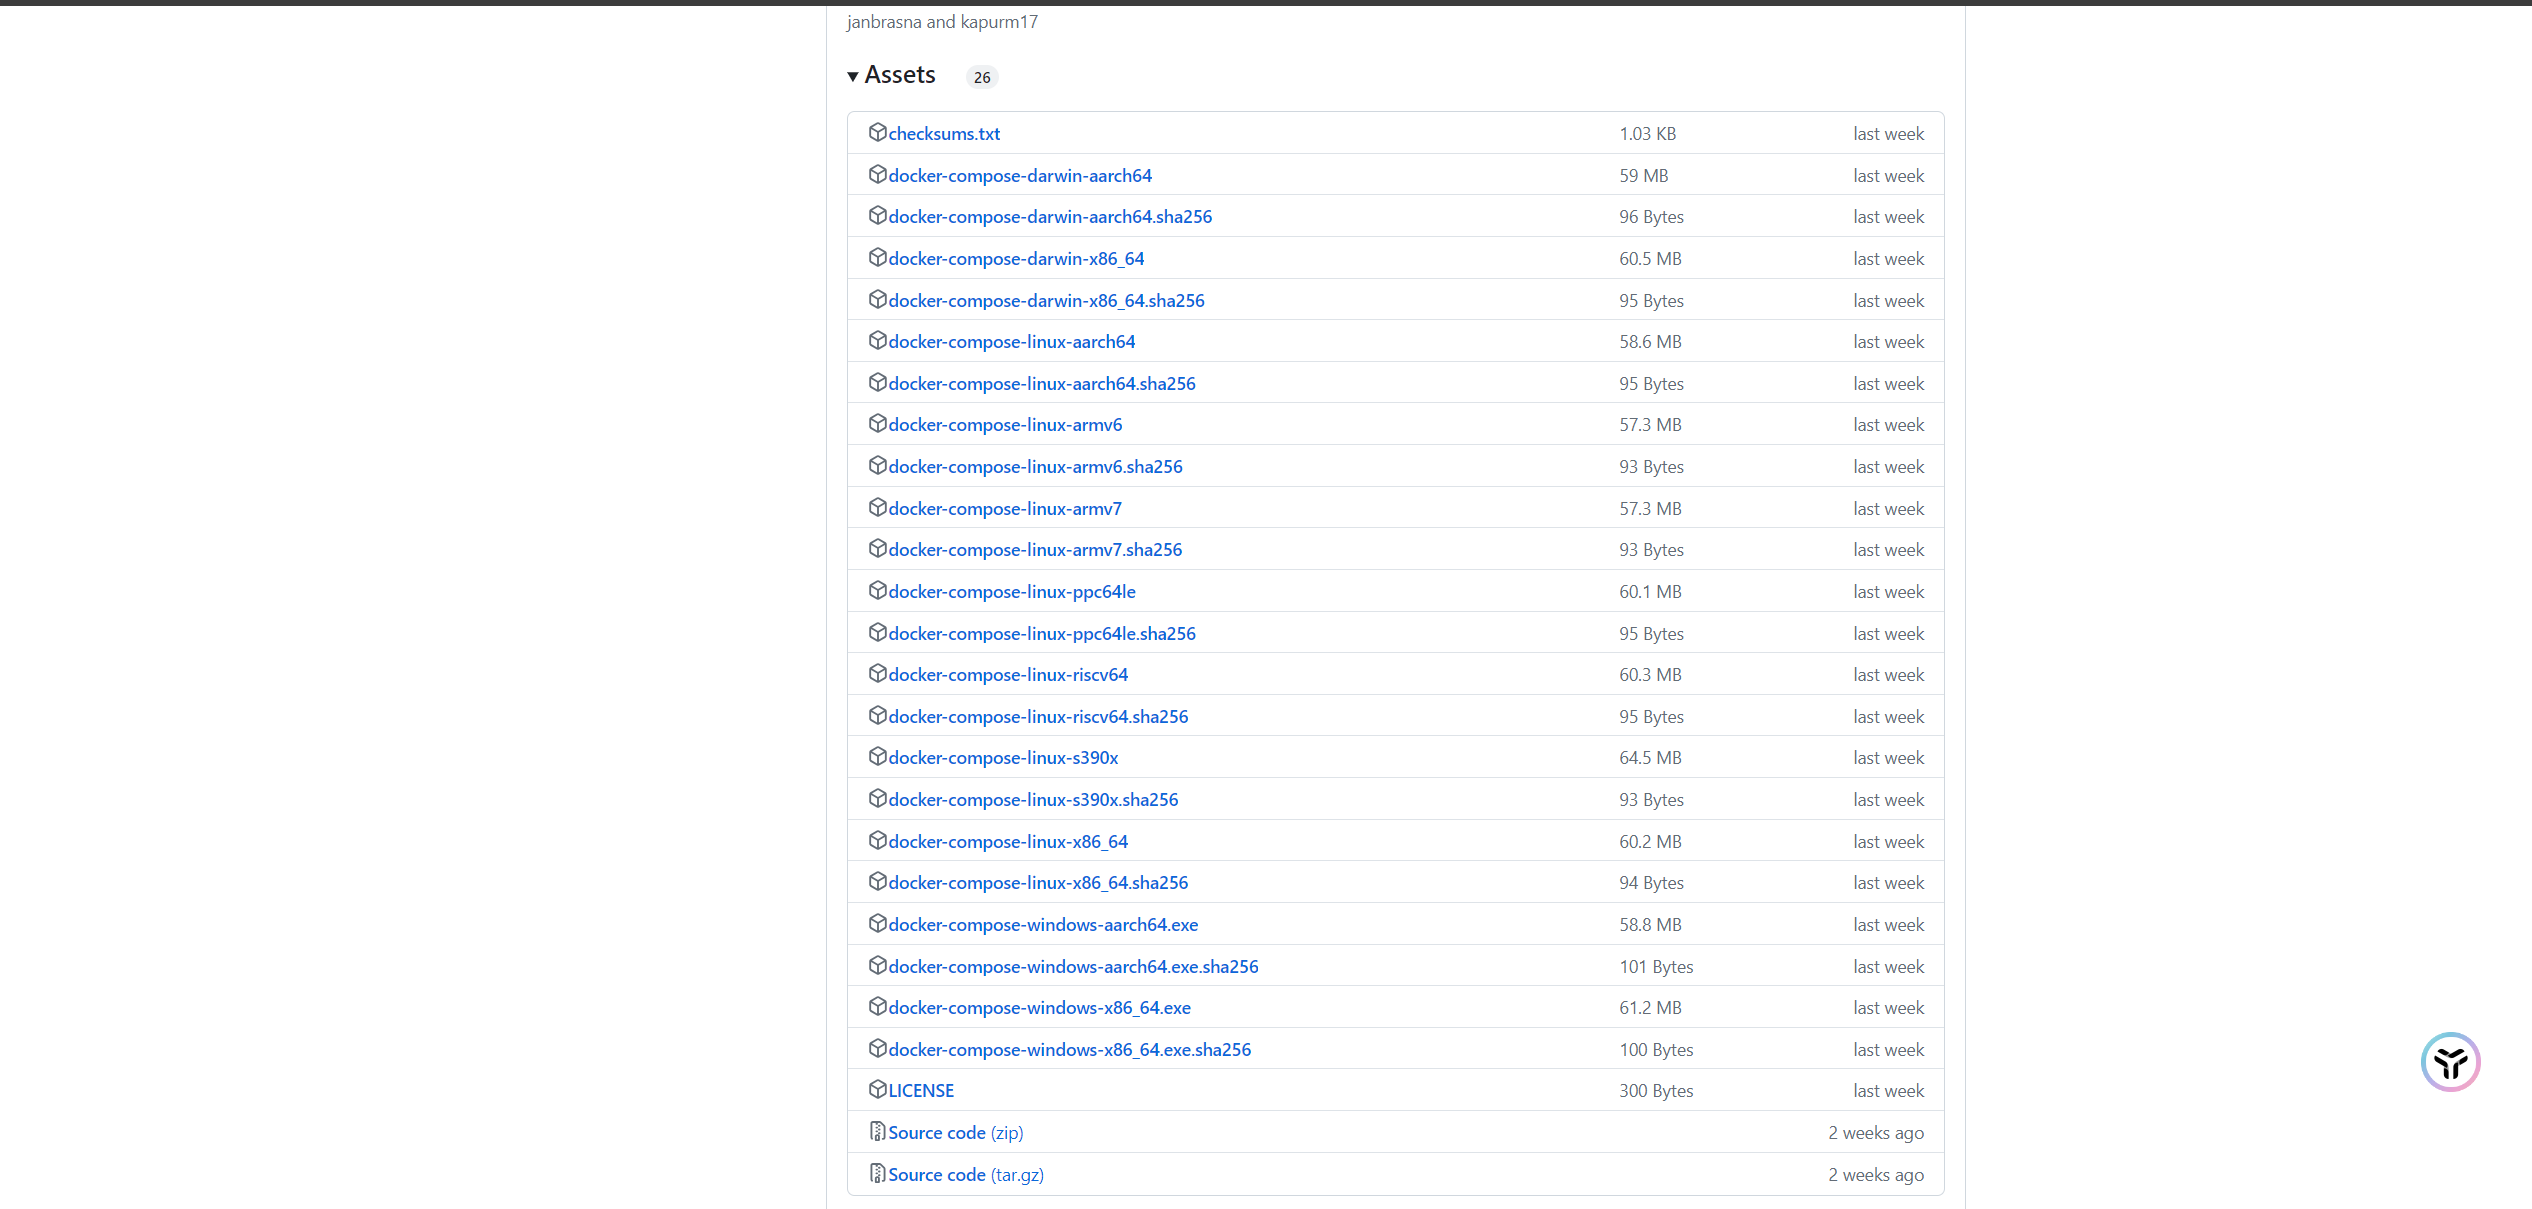Download docker-compose-linux-ppc64le binary
Screen dimensions: 2532x1209
(x=1011, y=592)
